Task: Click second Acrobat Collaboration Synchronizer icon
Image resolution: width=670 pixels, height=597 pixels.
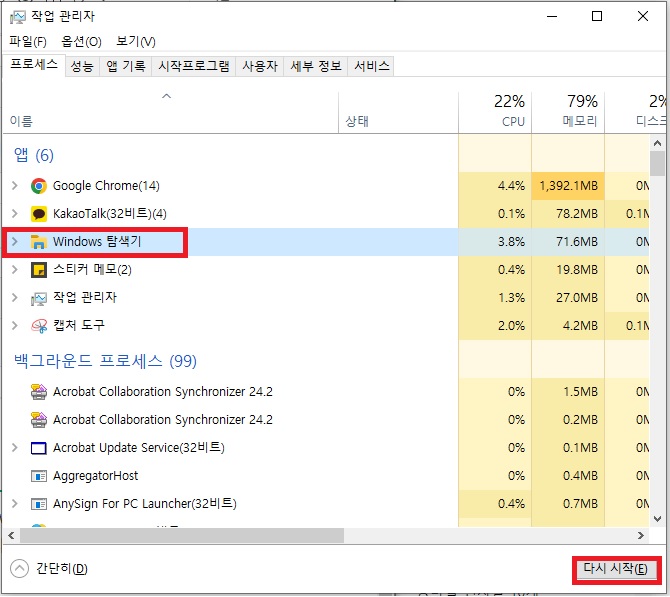Action: (39, 420)
